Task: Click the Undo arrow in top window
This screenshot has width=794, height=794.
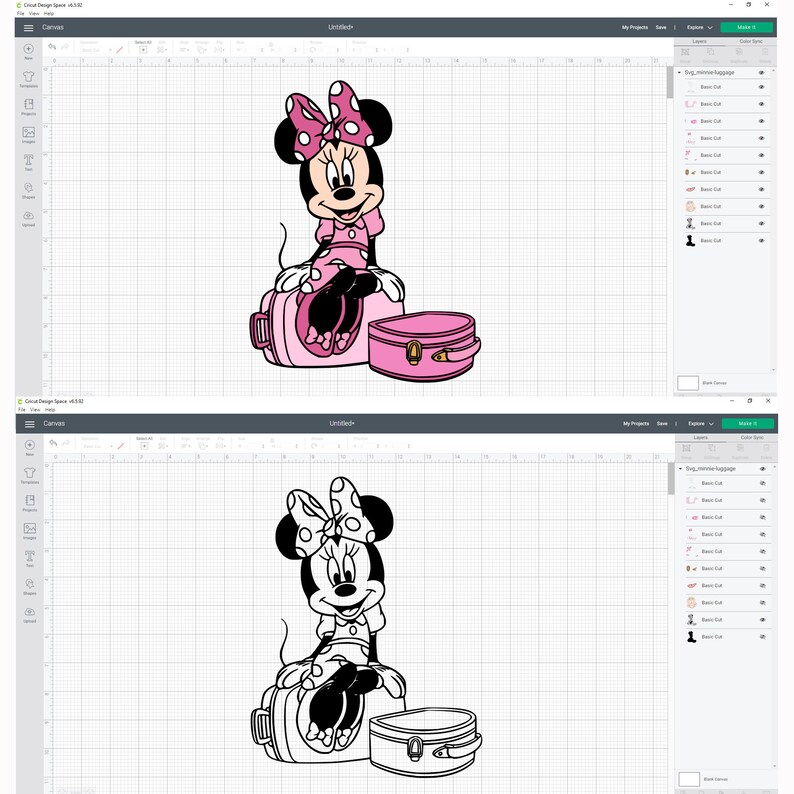Action: tap(52, 47)
